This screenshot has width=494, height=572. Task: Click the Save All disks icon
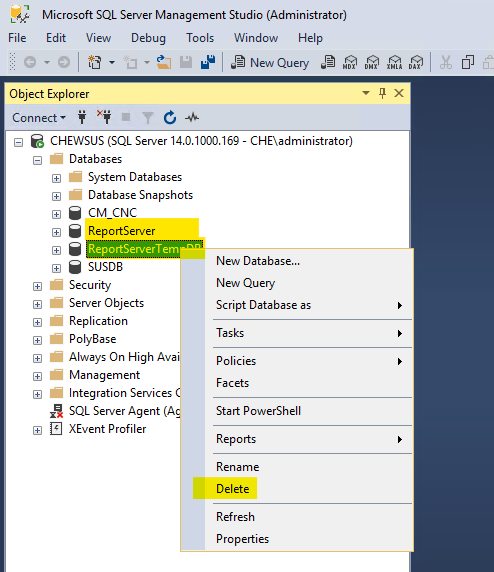tap(208, 62)
